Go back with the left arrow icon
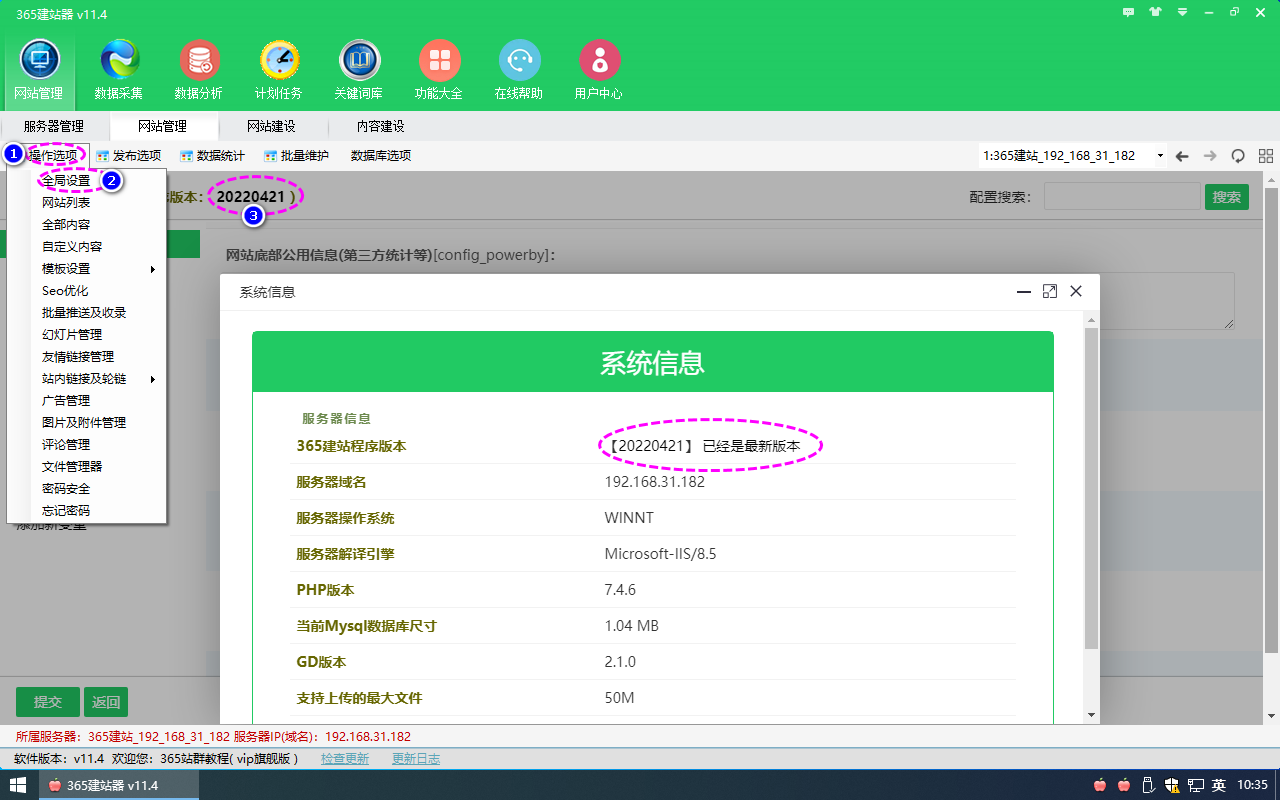This screenshot has width=1280, height=800. 1182,156
